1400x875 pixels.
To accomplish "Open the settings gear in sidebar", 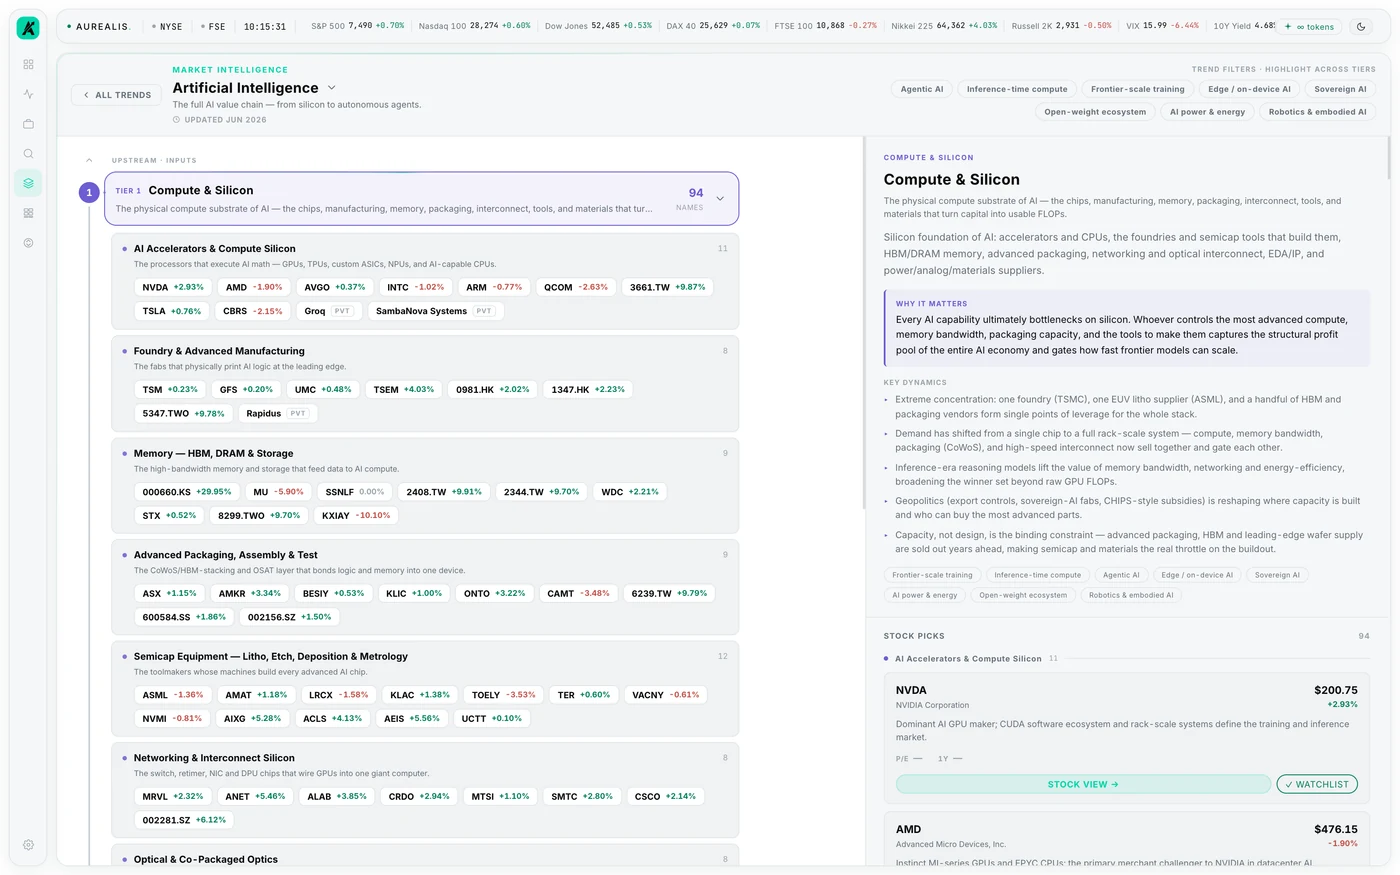I will [x=28, y=845].
